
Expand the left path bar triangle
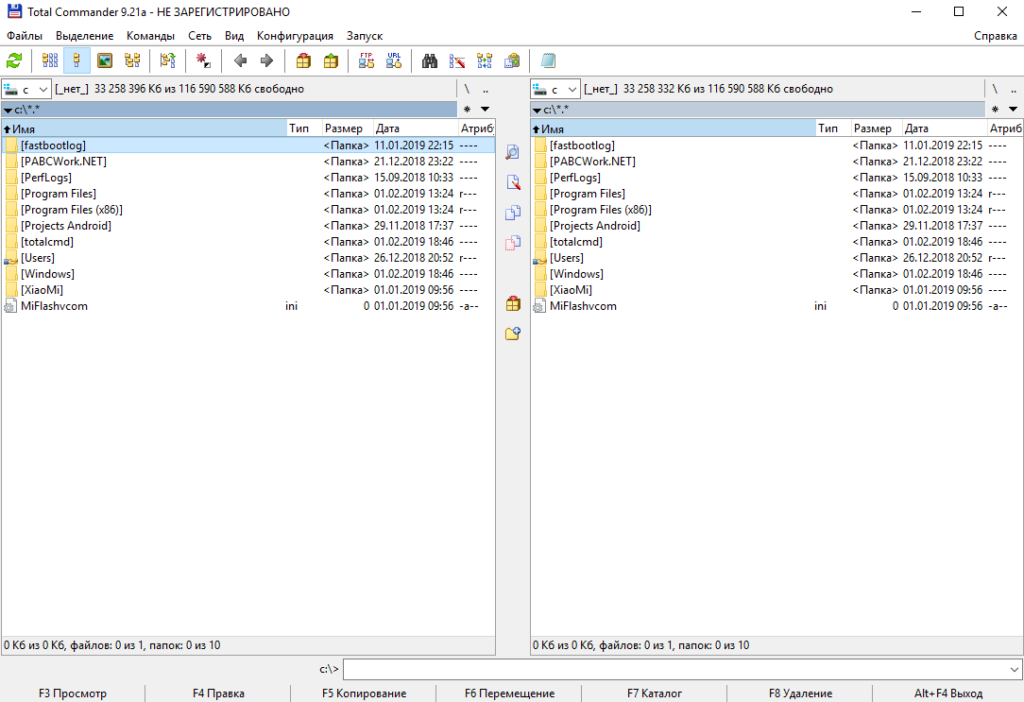coord(8,110)
